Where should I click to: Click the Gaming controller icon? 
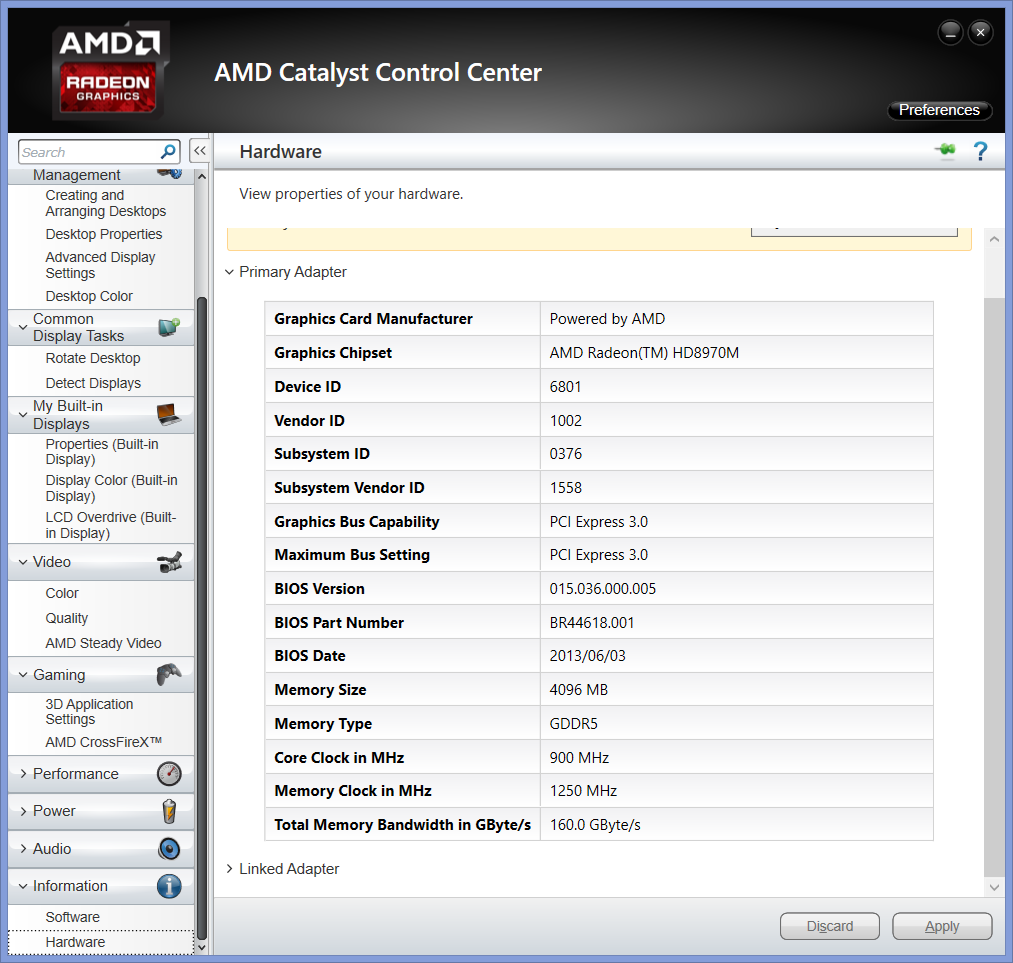pyautogui.click(x=169, y=674)
